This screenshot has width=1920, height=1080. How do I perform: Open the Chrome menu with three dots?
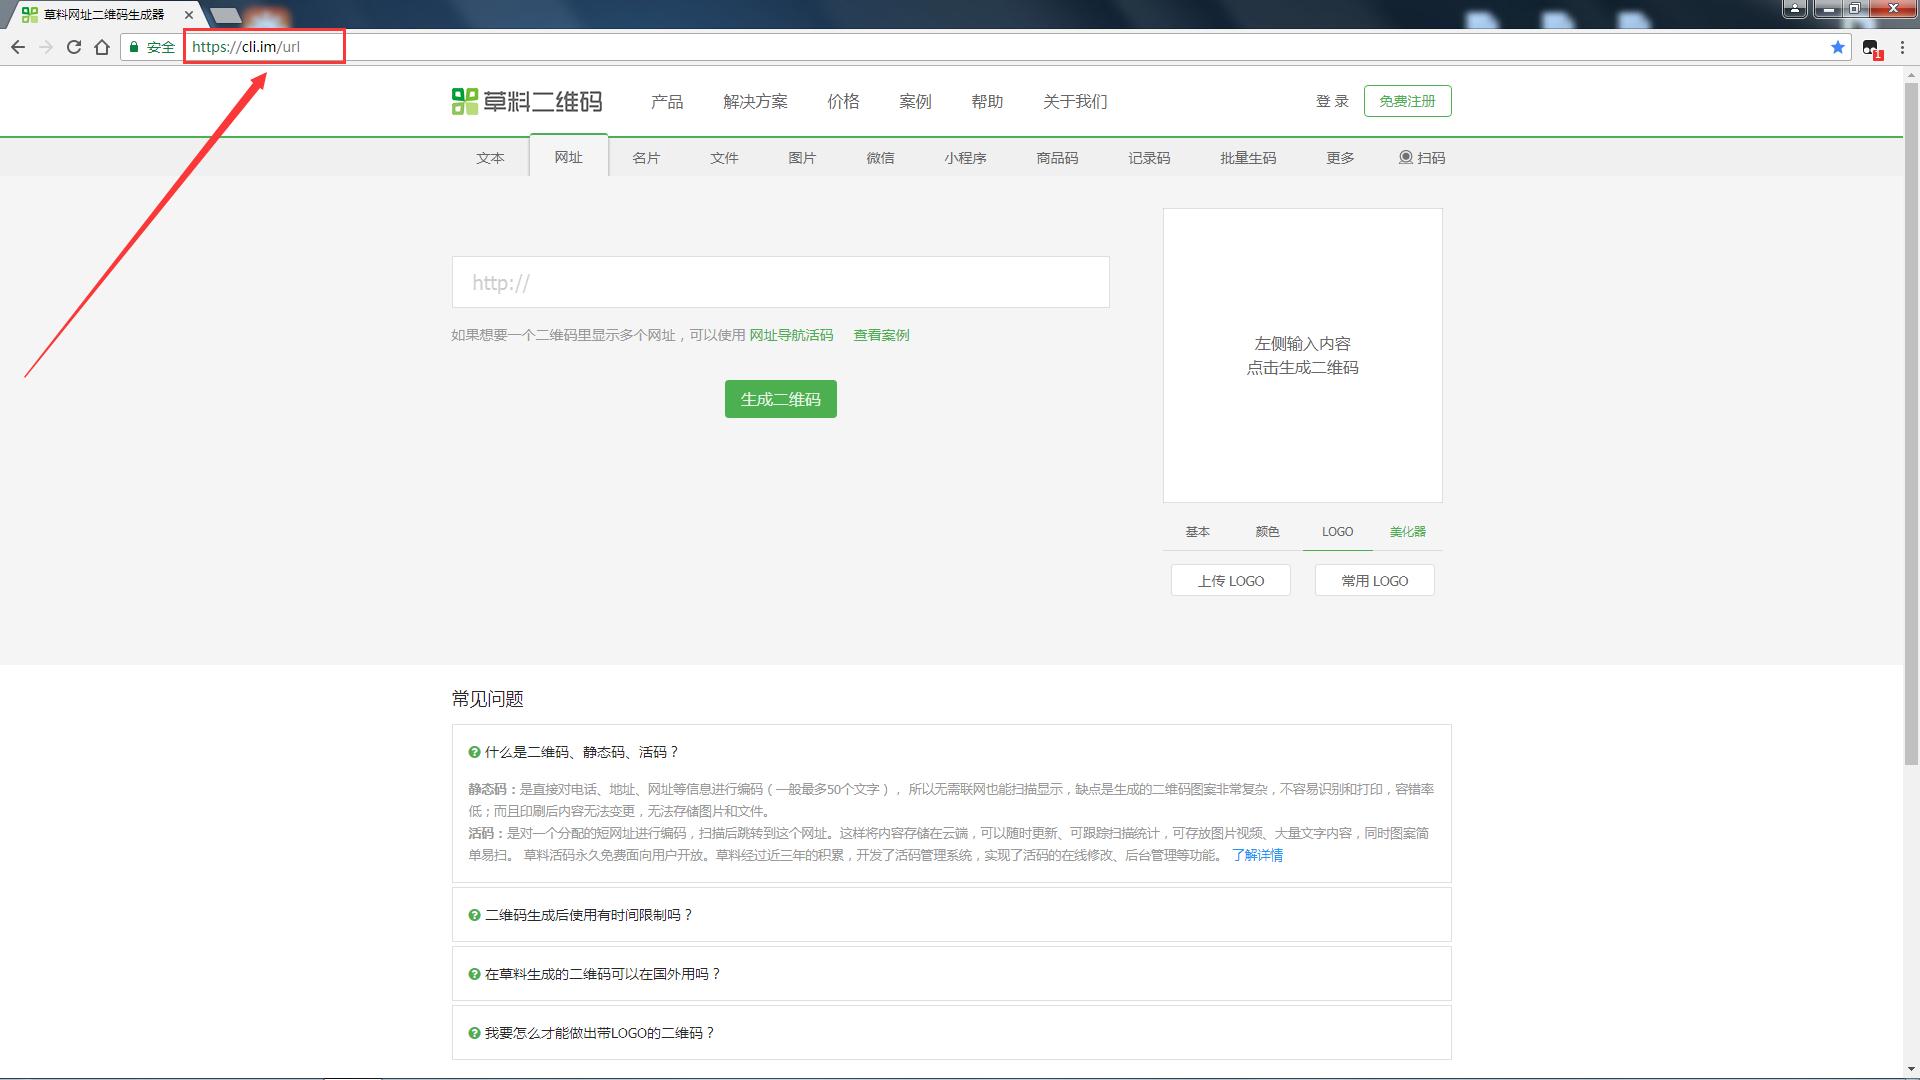[x=1903, y=46]
